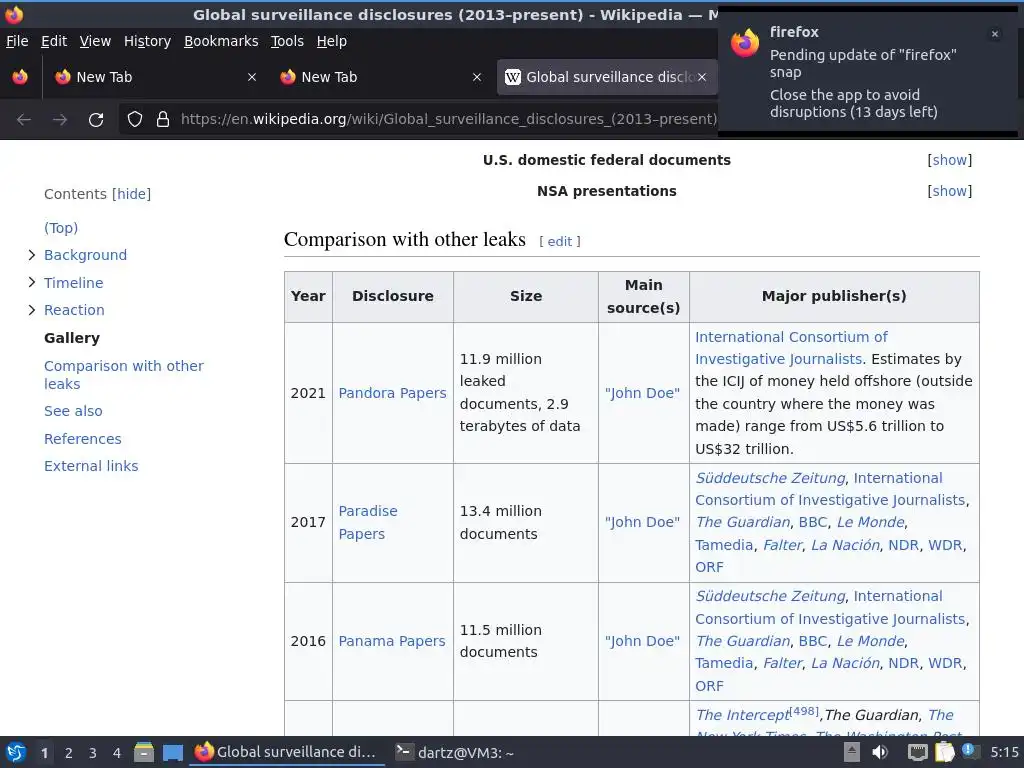Viewport: 1024px width, 768px height.
Task: Click the show desktop taskbar icon
Action: click(x=172, y=753)
